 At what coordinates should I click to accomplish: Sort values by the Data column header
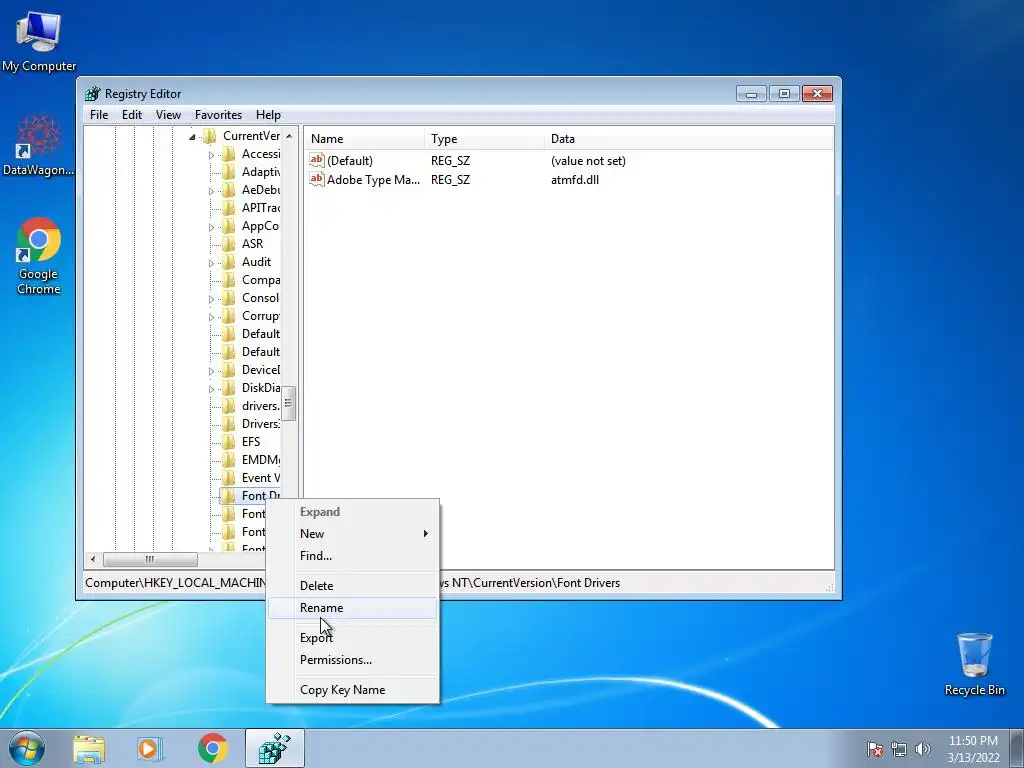pos(688,139)
